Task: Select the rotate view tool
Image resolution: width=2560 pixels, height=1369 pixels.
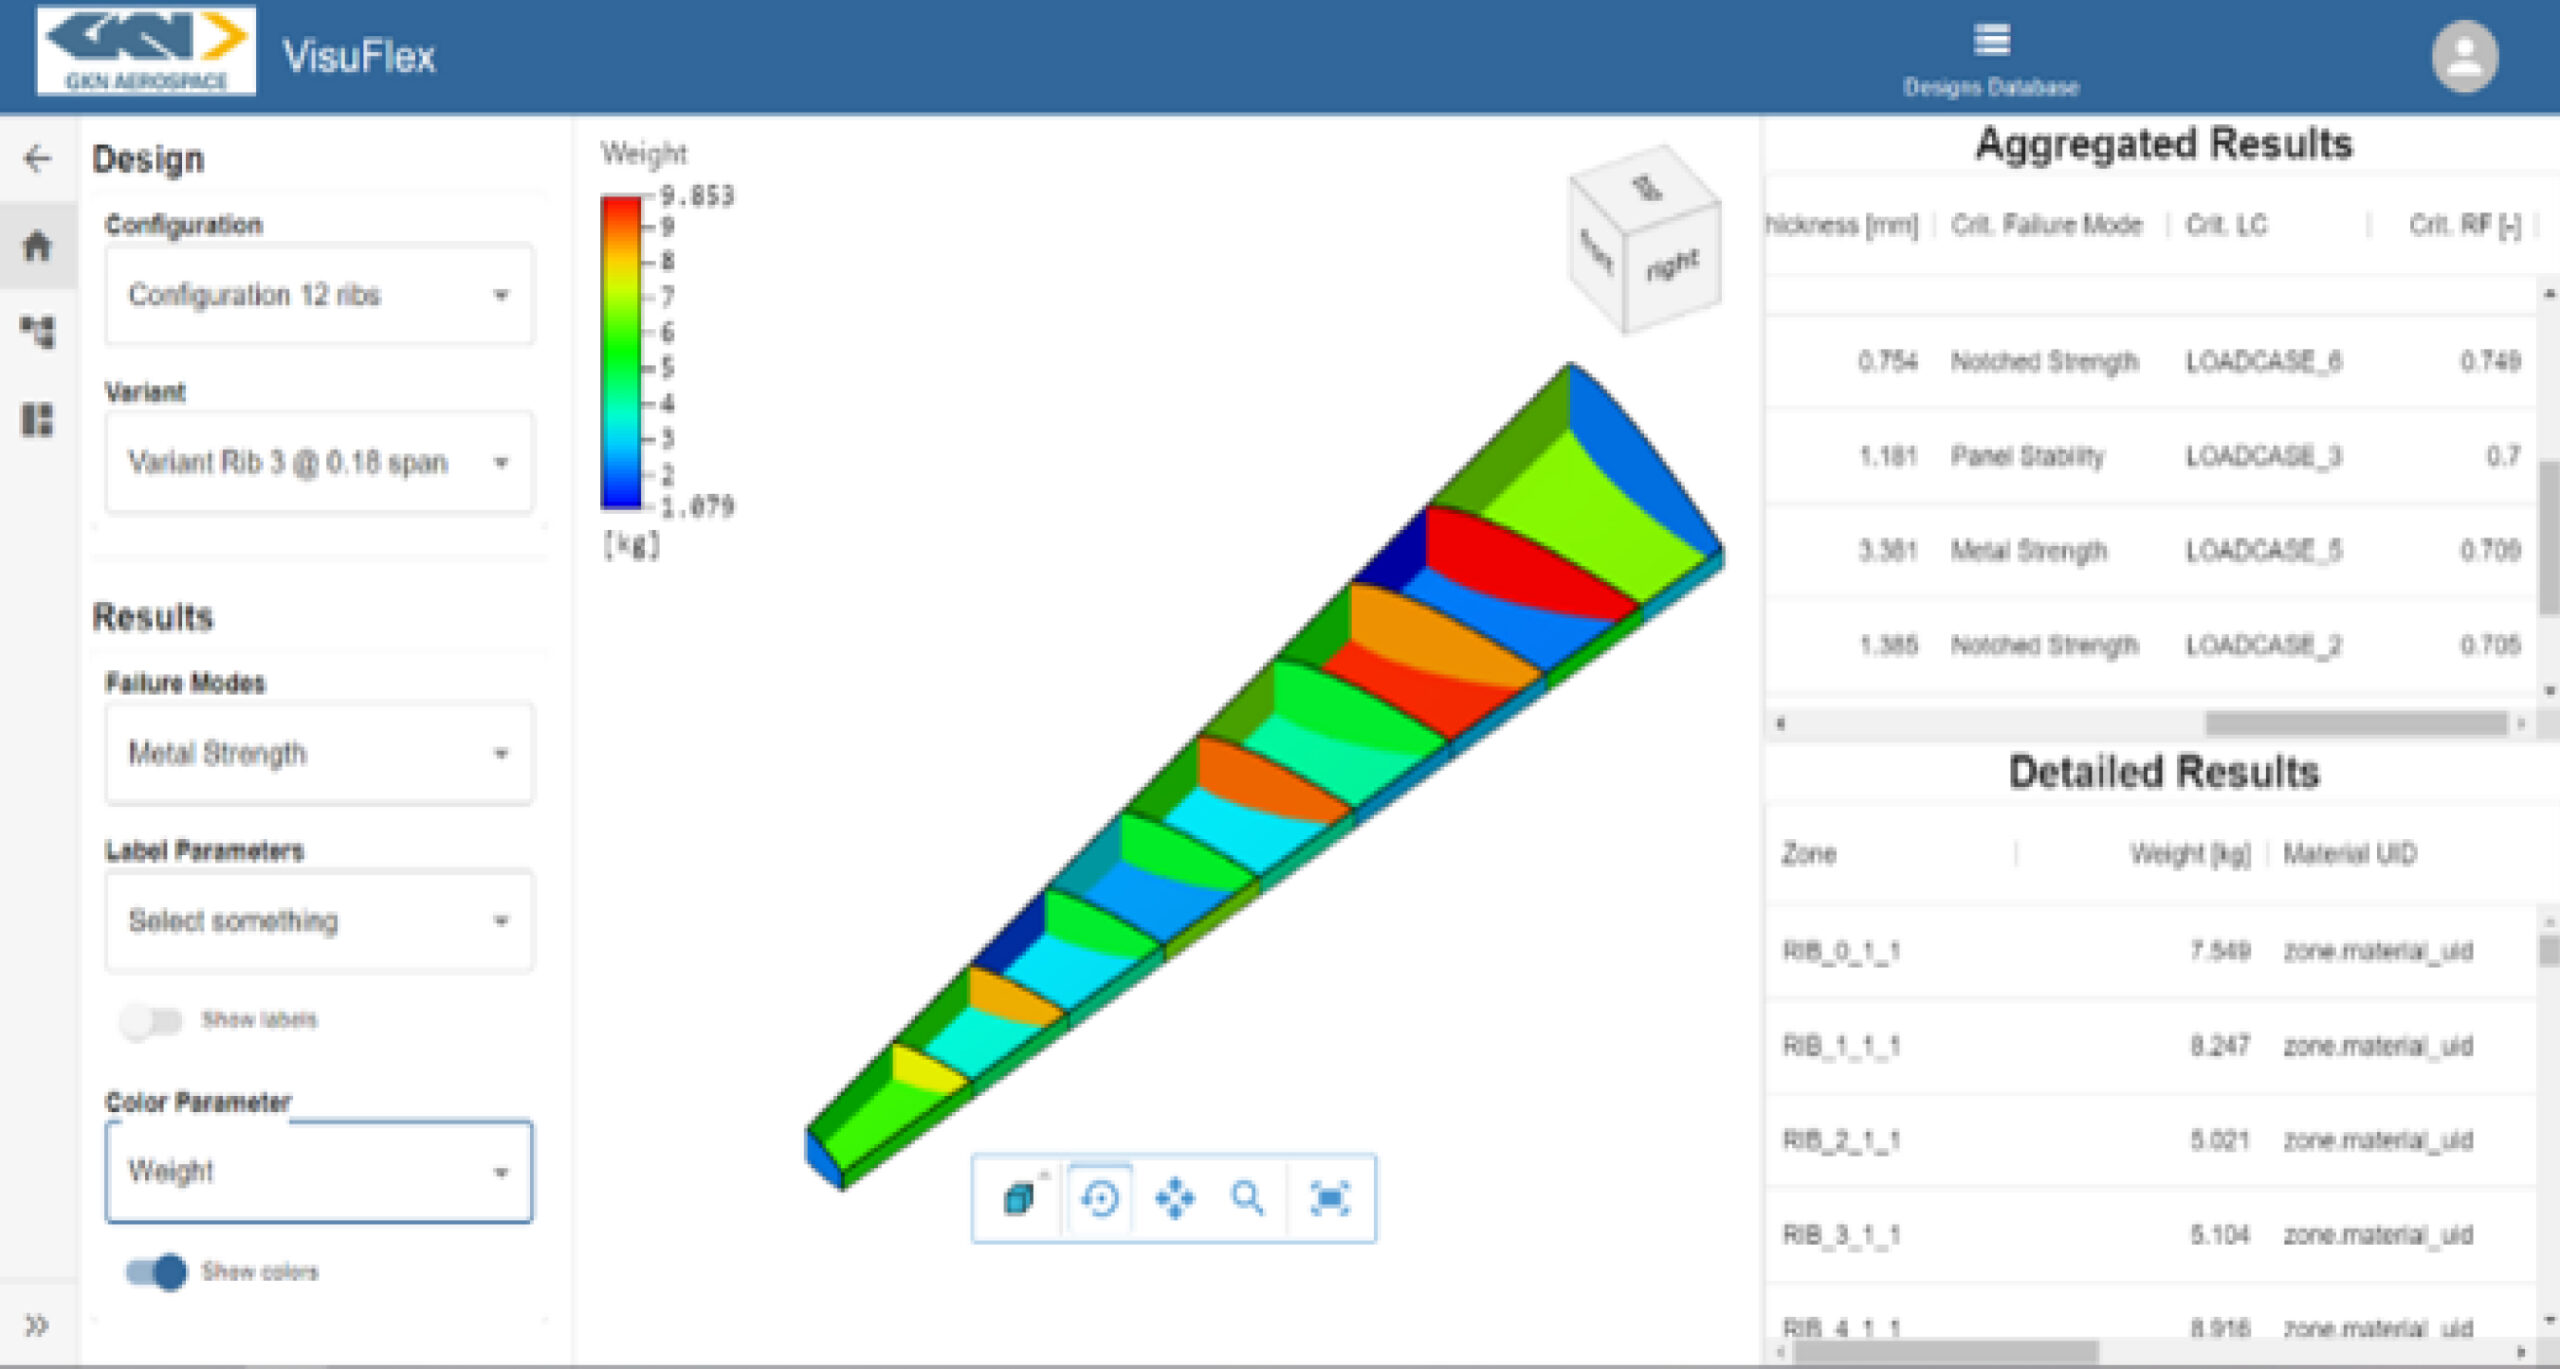Action: [1100, 1197]
